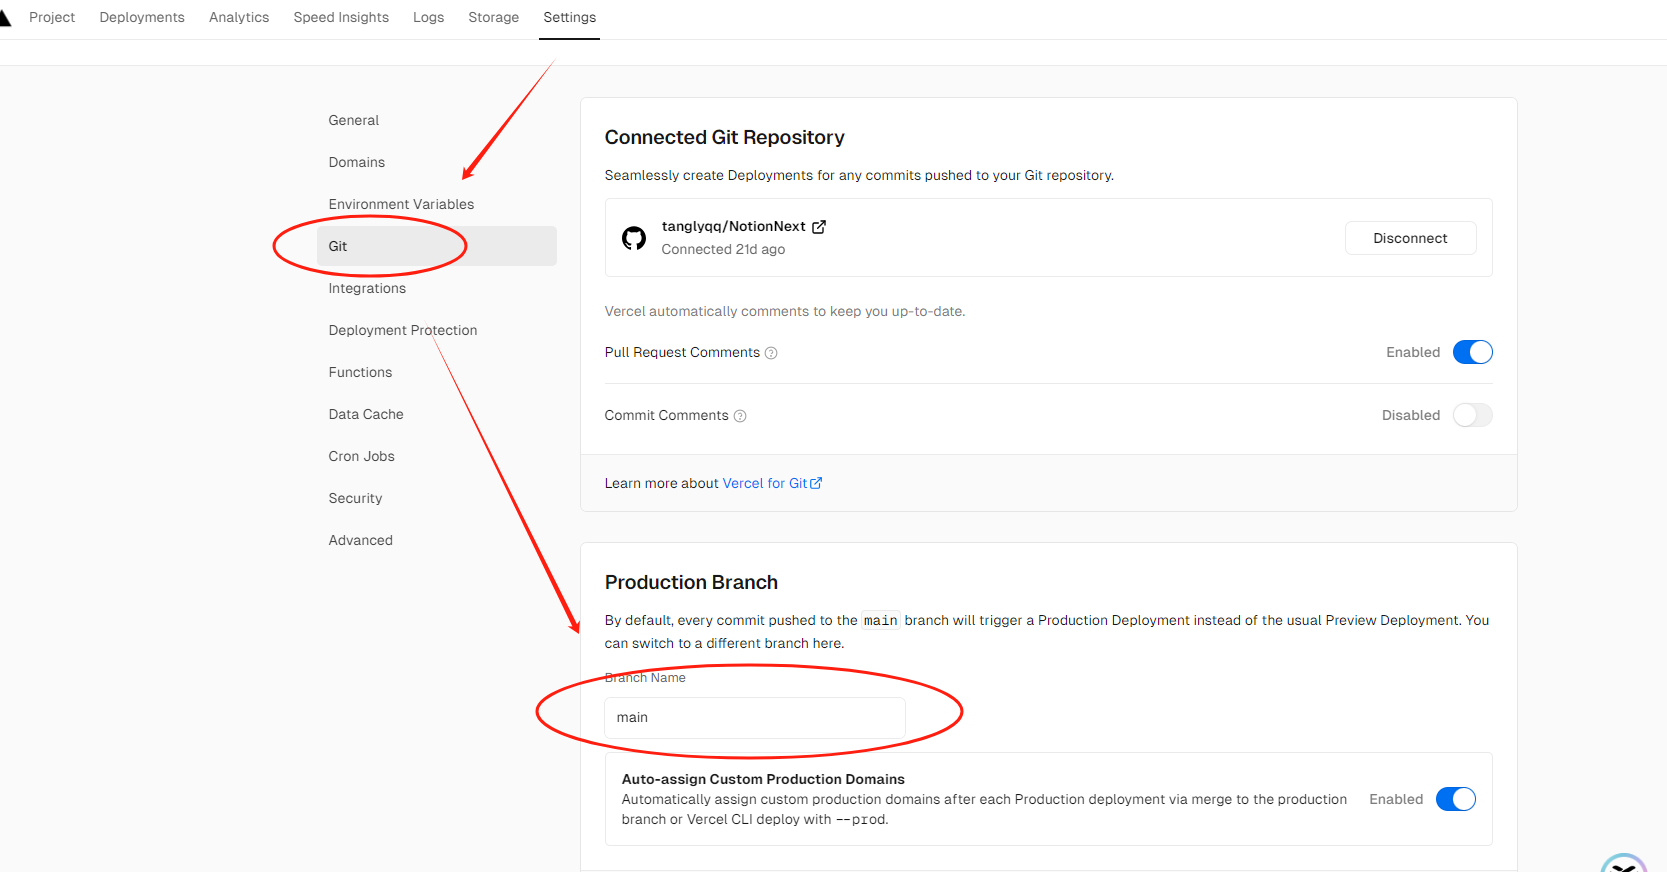
Task: Click the help icon beside Pull Request Comments
Action: click(771, 353)
